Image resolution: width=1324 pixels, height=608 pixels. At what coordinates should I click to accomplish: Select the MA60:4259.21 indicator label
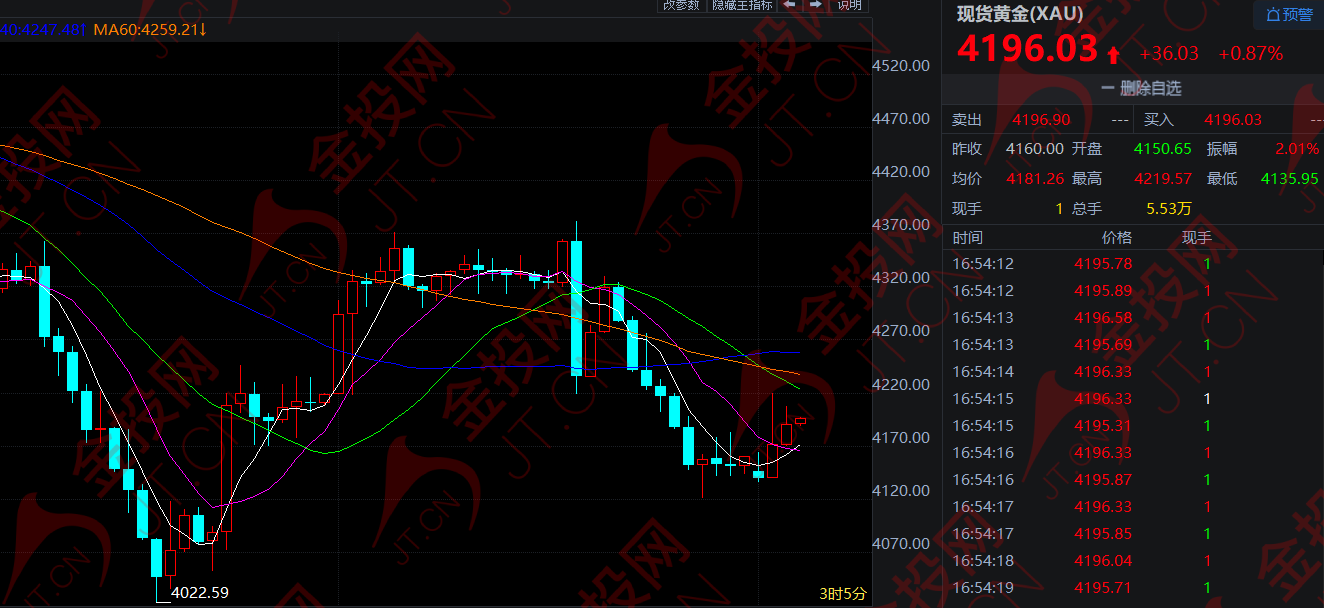point(150,30)
